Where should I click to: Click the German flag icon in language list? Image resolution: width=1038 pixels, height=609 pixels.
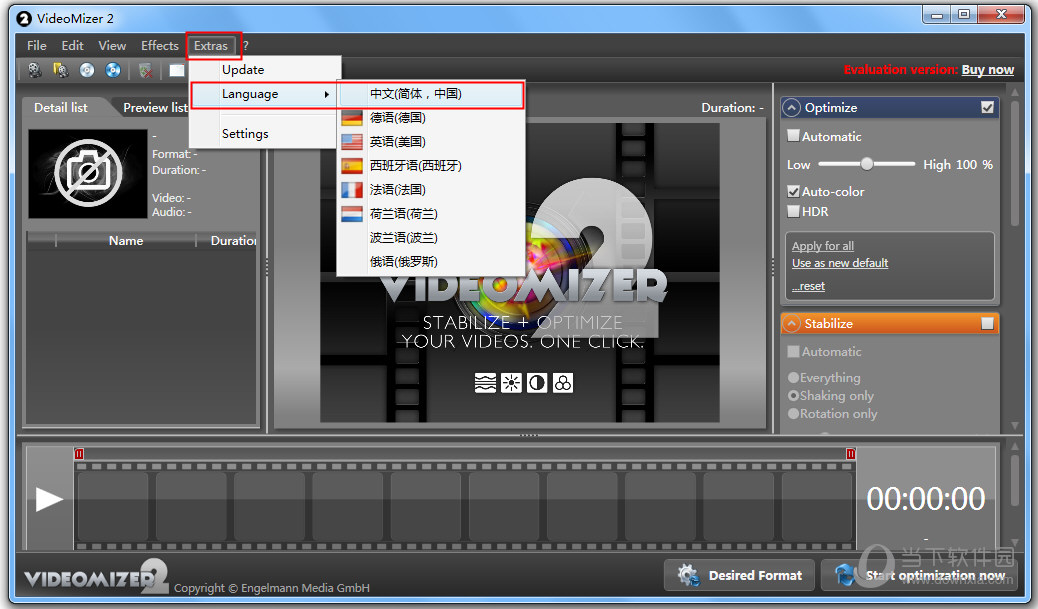(x=352, y=118)
